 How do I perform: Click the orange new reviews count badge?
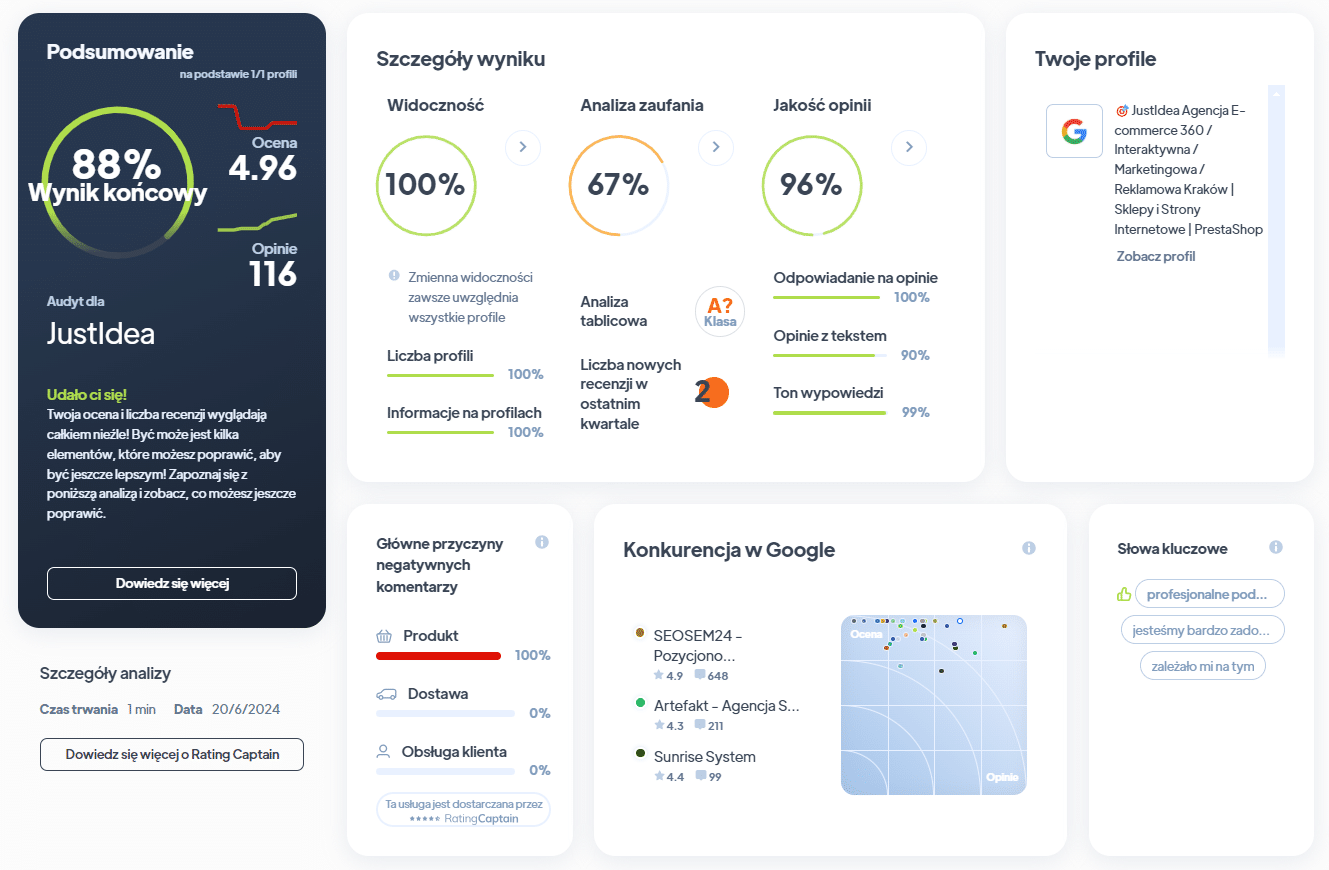[712, 393]
